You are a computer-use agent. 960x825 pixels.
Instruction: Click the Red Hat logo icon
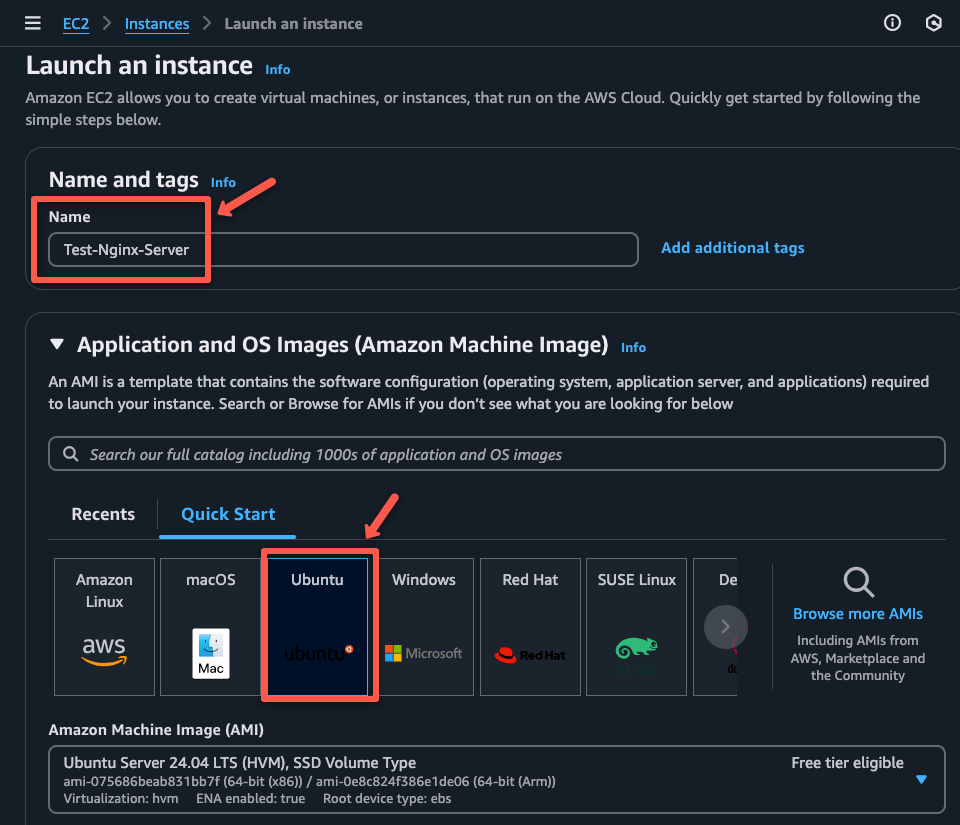click(x=530, y=655)
